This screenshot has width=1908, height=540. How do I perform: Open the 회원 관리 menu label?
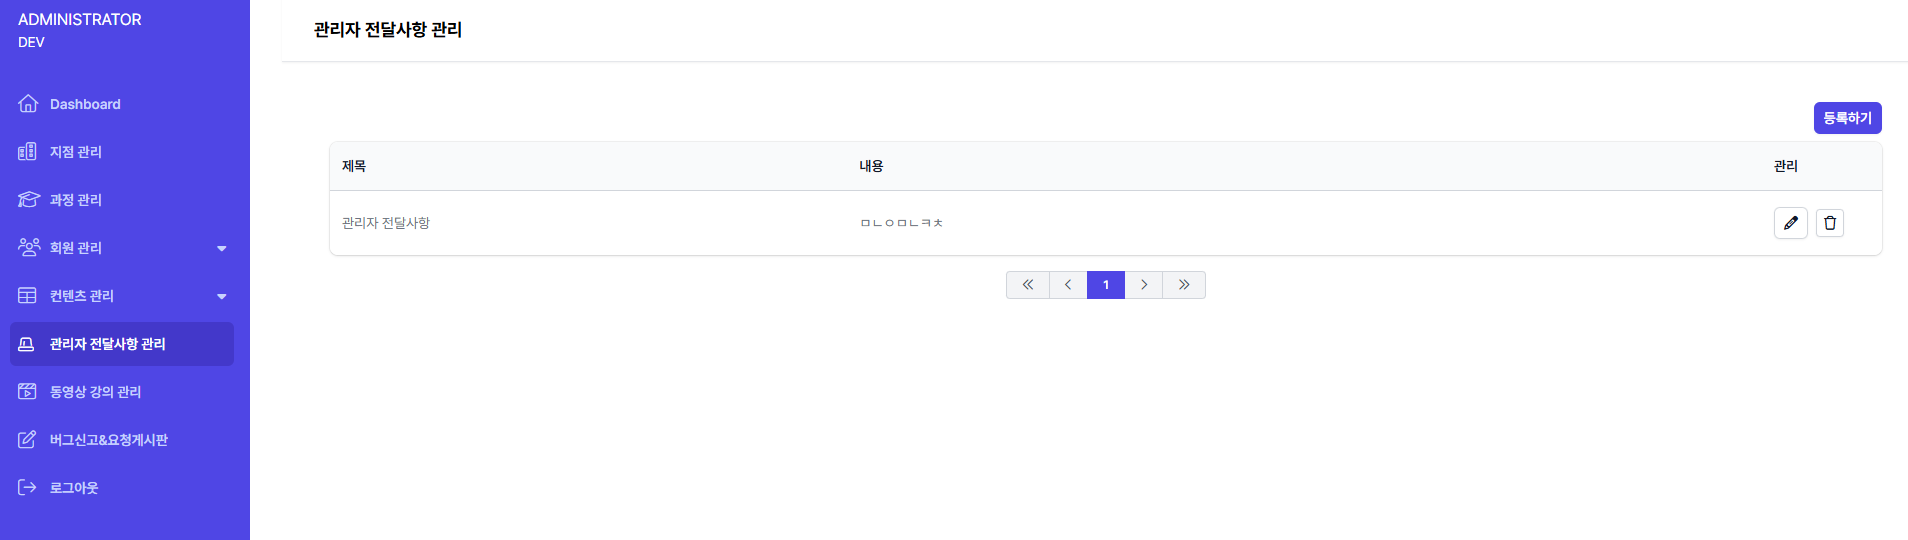76,248
